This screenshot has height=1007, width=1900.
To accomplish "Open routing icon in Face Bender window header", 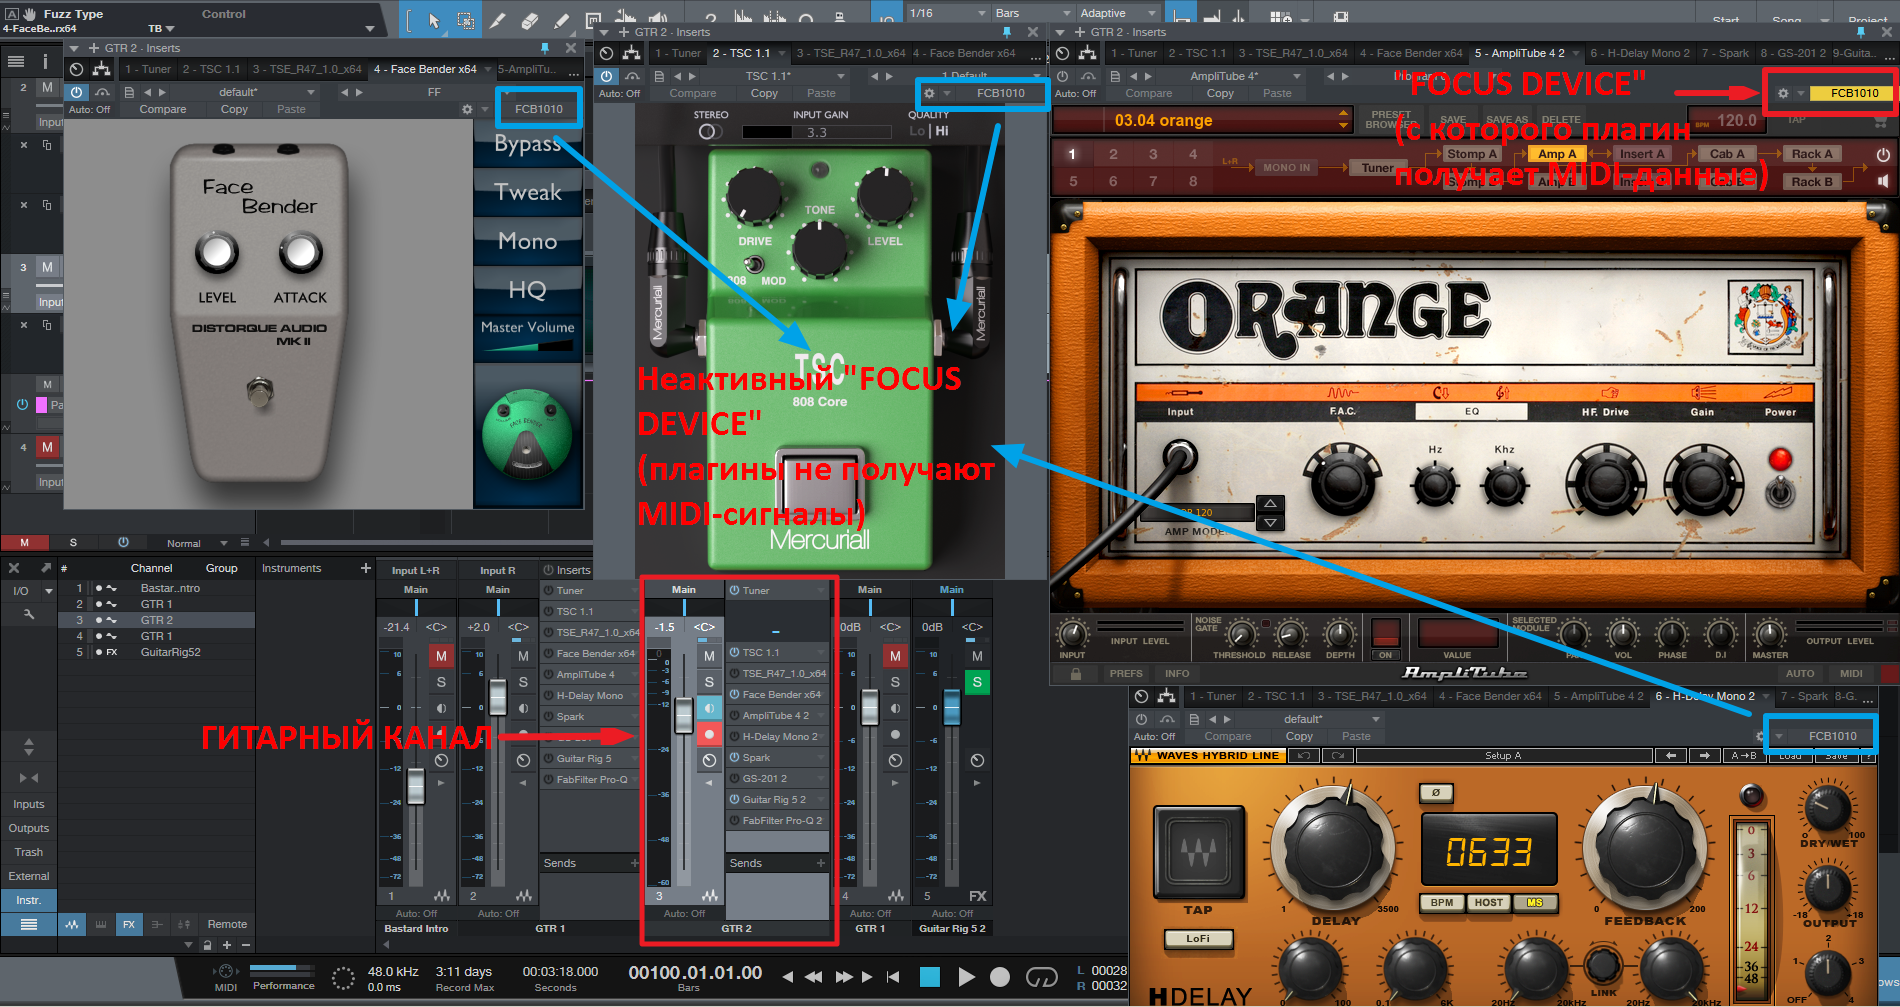I will (101, 69).
